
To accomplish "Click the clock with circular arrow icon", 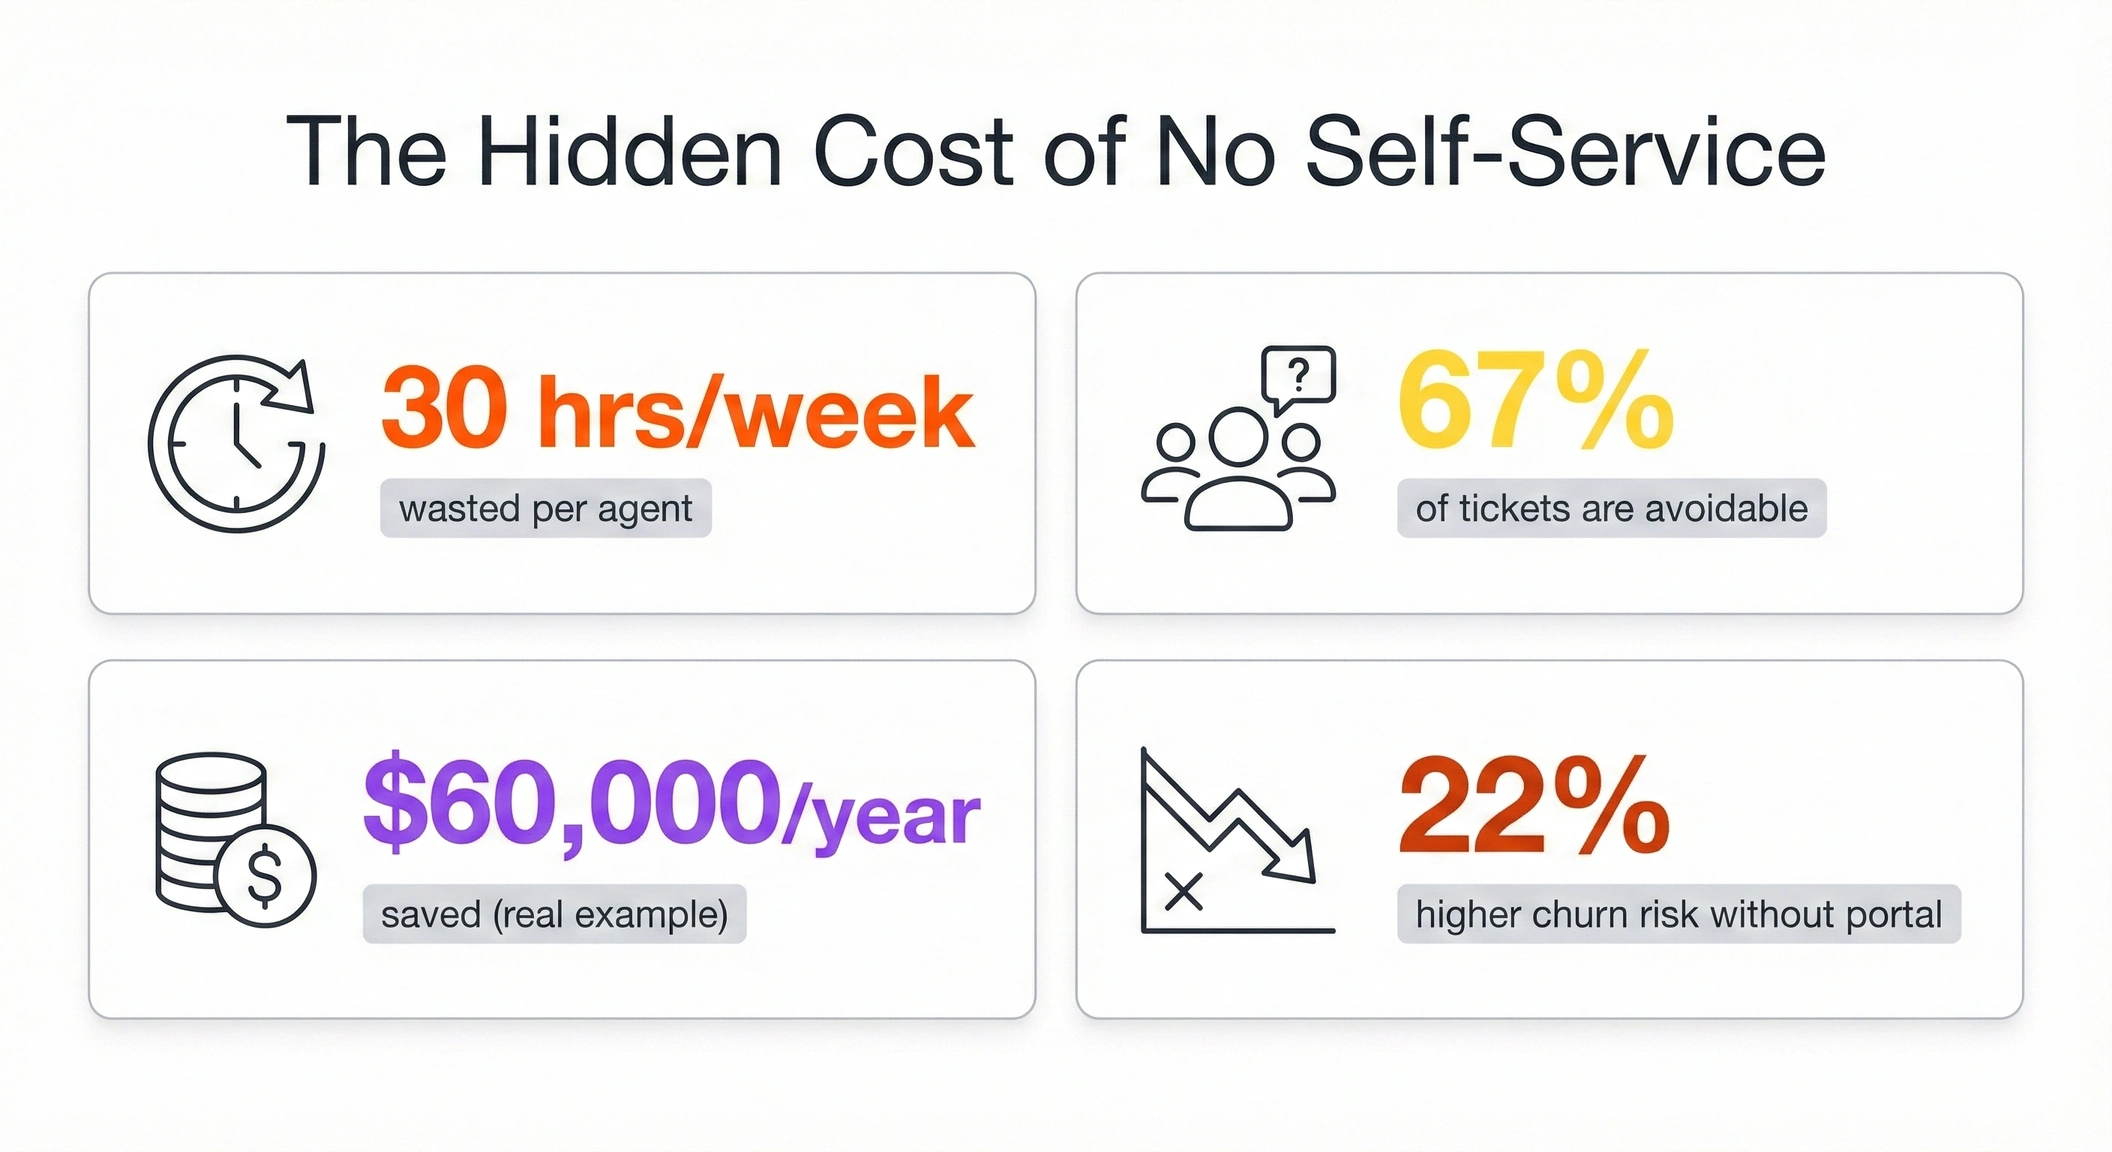I will [236, 442].
